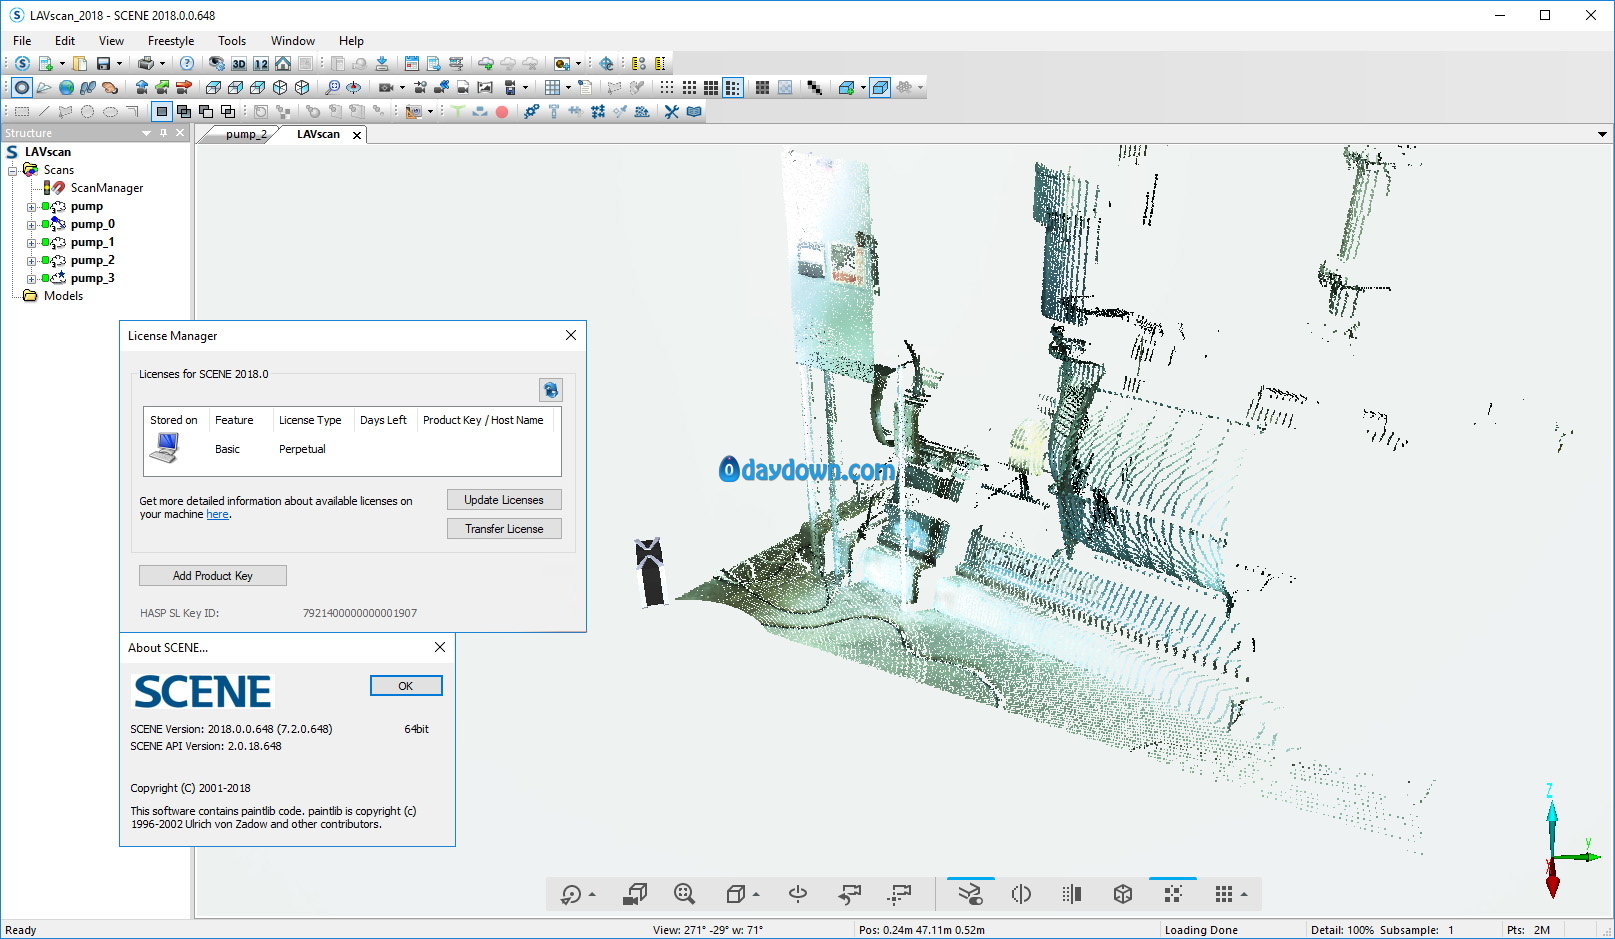Open the Tools menu
Screen dimensions: 1615x939
click(x=232, y=41)
